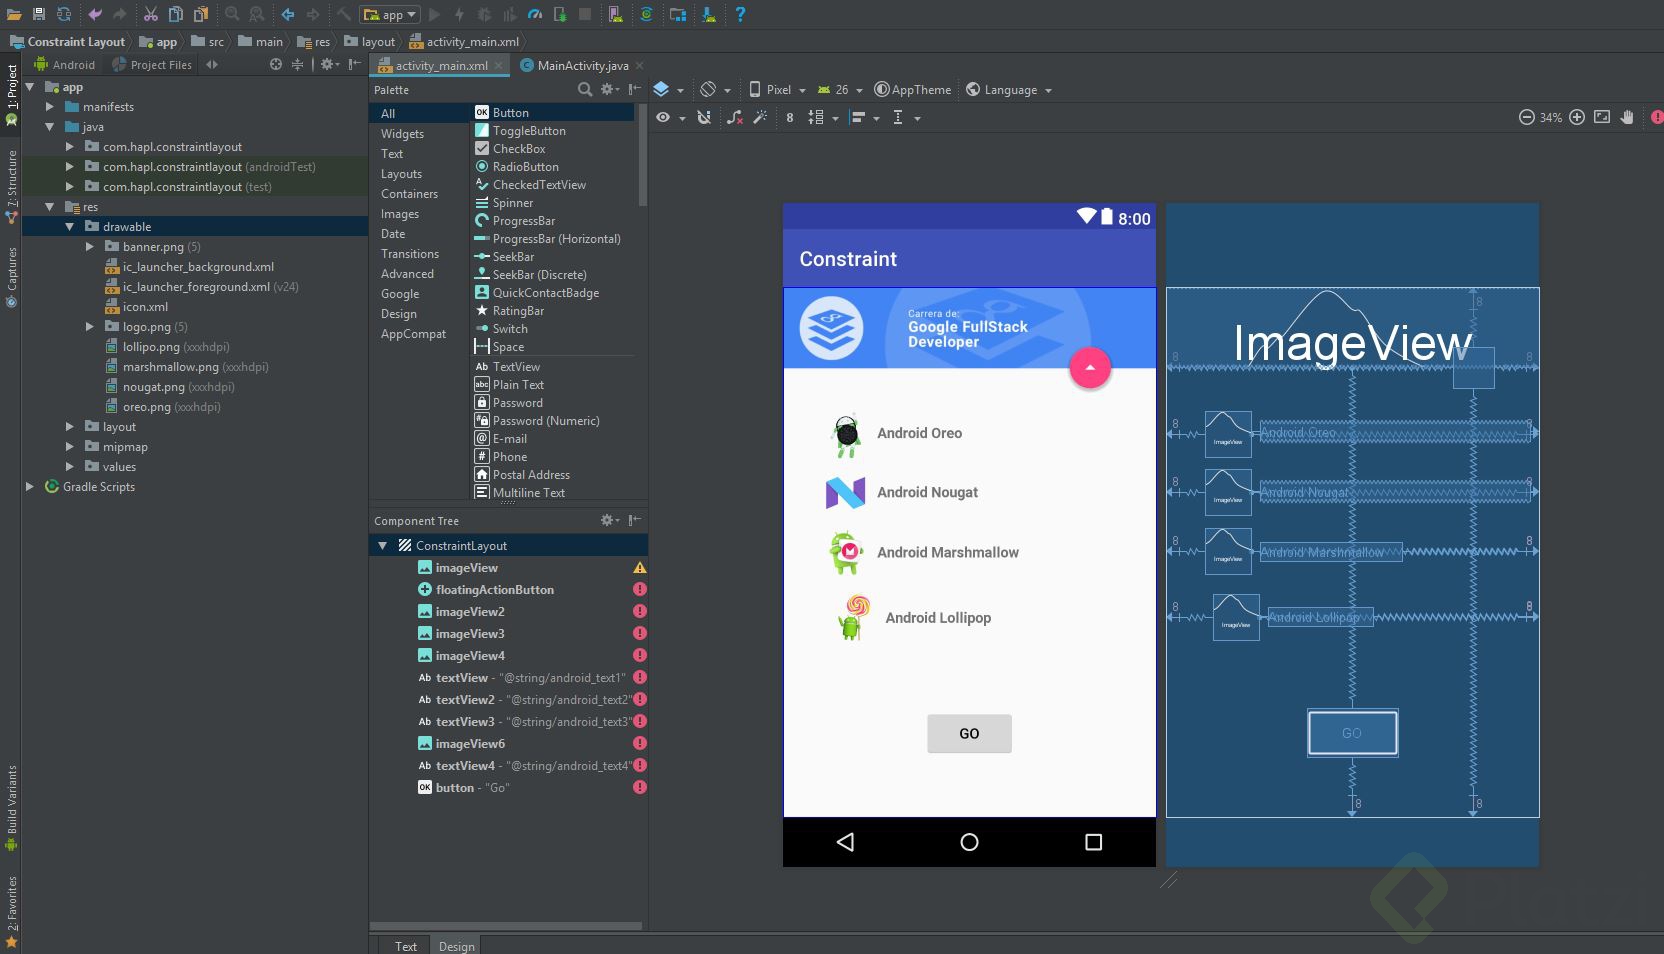1664x954 pixels.
Task: Toggle the orientation rotate icon in editor
Action: (x=709, y=90)
